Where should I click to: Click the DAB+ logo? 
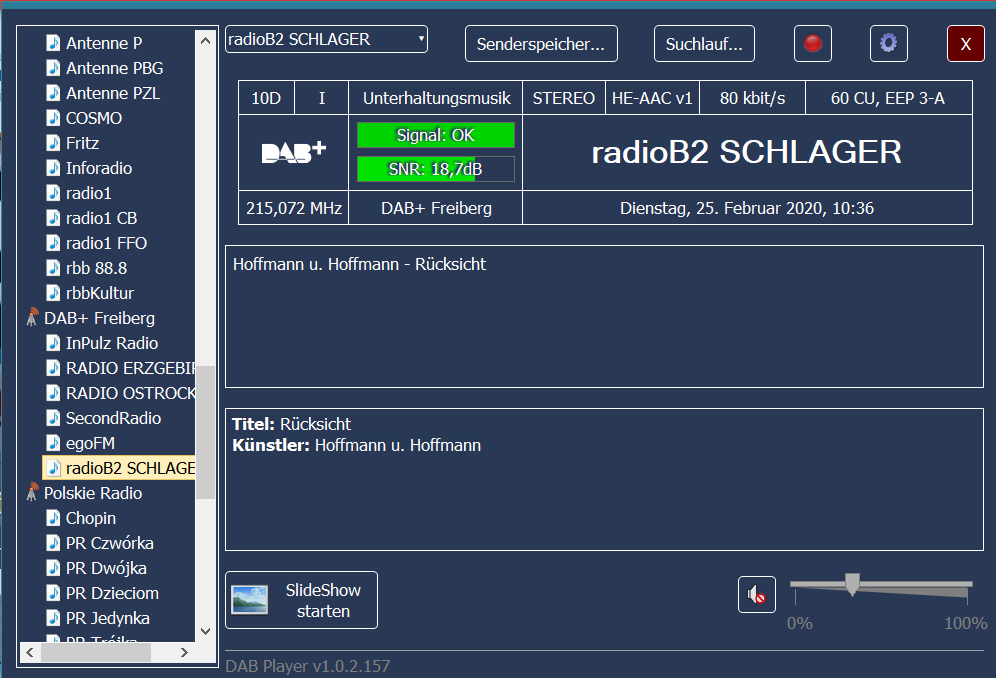click(293, 152)
